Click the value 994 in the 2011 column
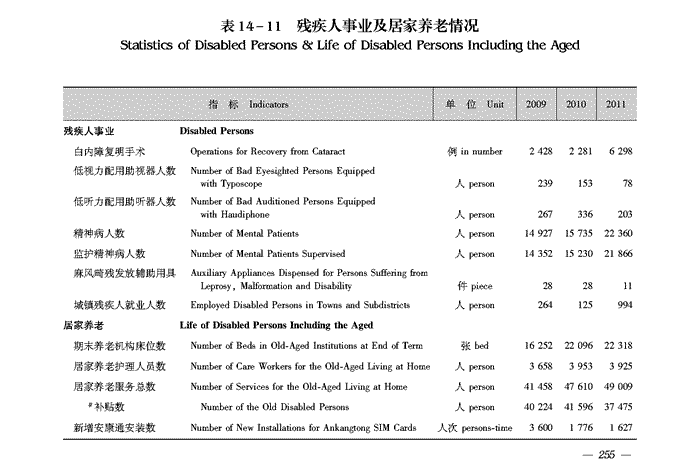This screenshot has width=700, height=475. click(x=623, y=305)
